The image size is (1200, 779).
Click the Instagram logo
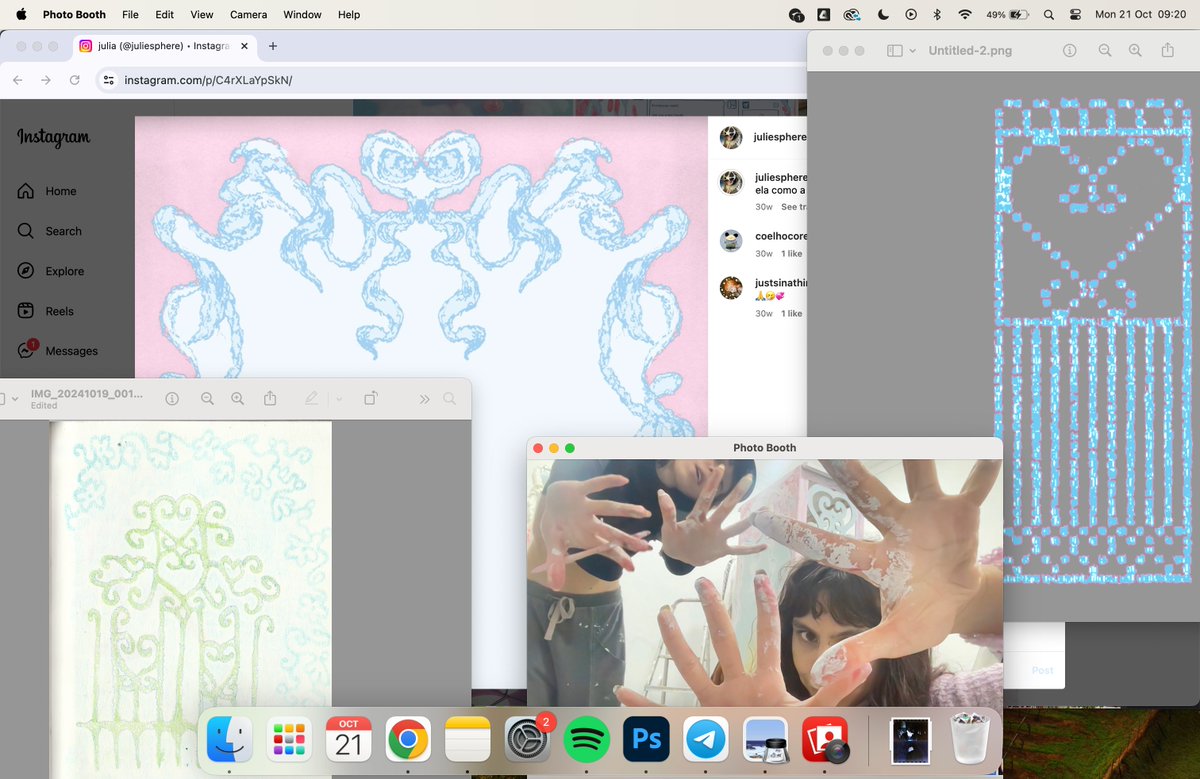coord(53,138)
